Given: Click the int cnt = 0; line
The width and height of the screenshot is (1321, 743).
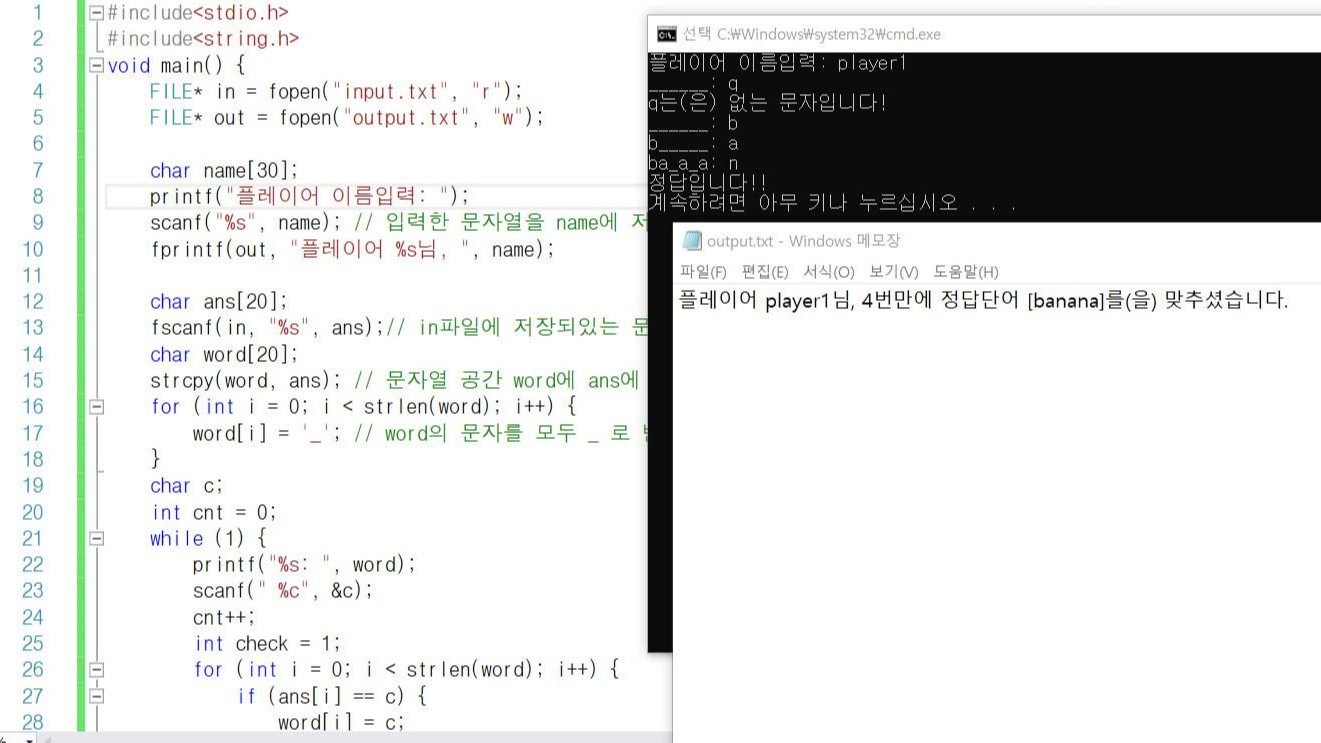Looking at the screenshot, I should tap(213, 512).
